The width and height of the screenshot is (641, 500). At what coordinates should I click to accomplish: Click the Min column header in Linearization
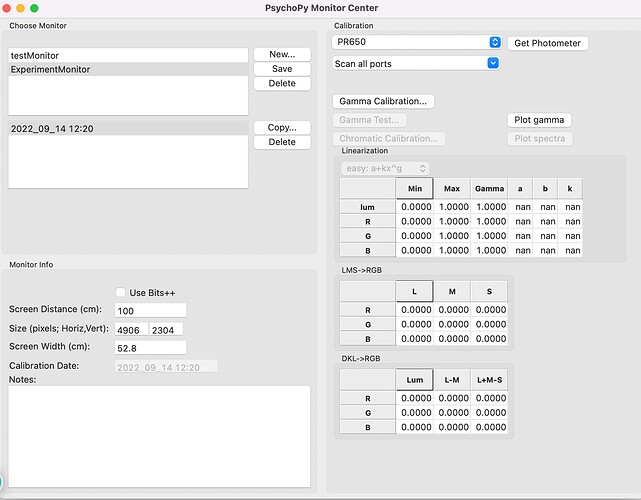(415, 188)
